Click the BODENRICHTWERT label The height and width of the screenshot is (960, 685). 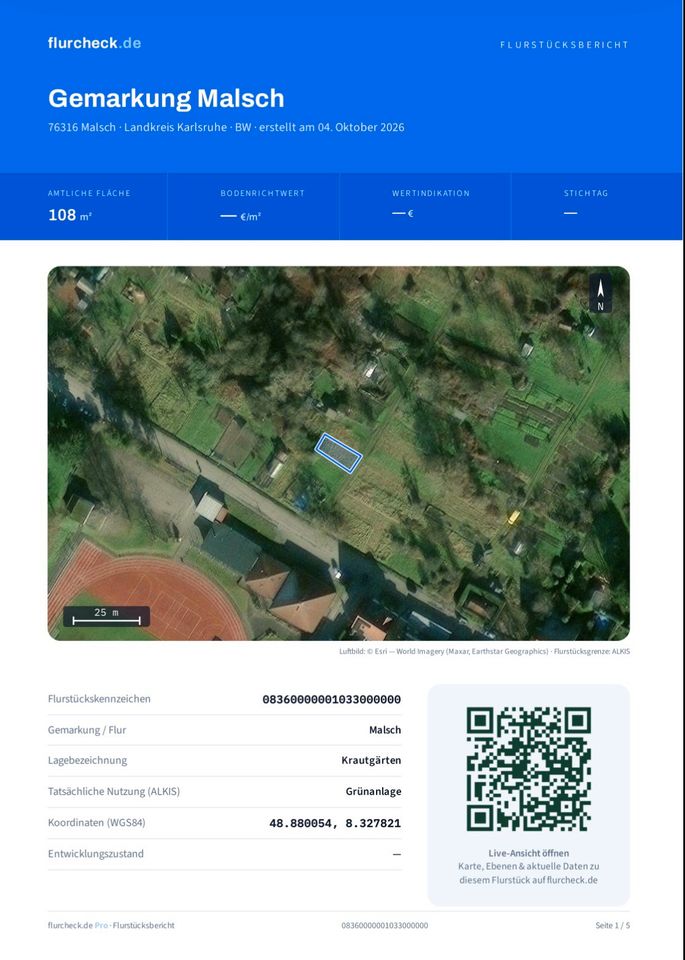tap(263, 193)
